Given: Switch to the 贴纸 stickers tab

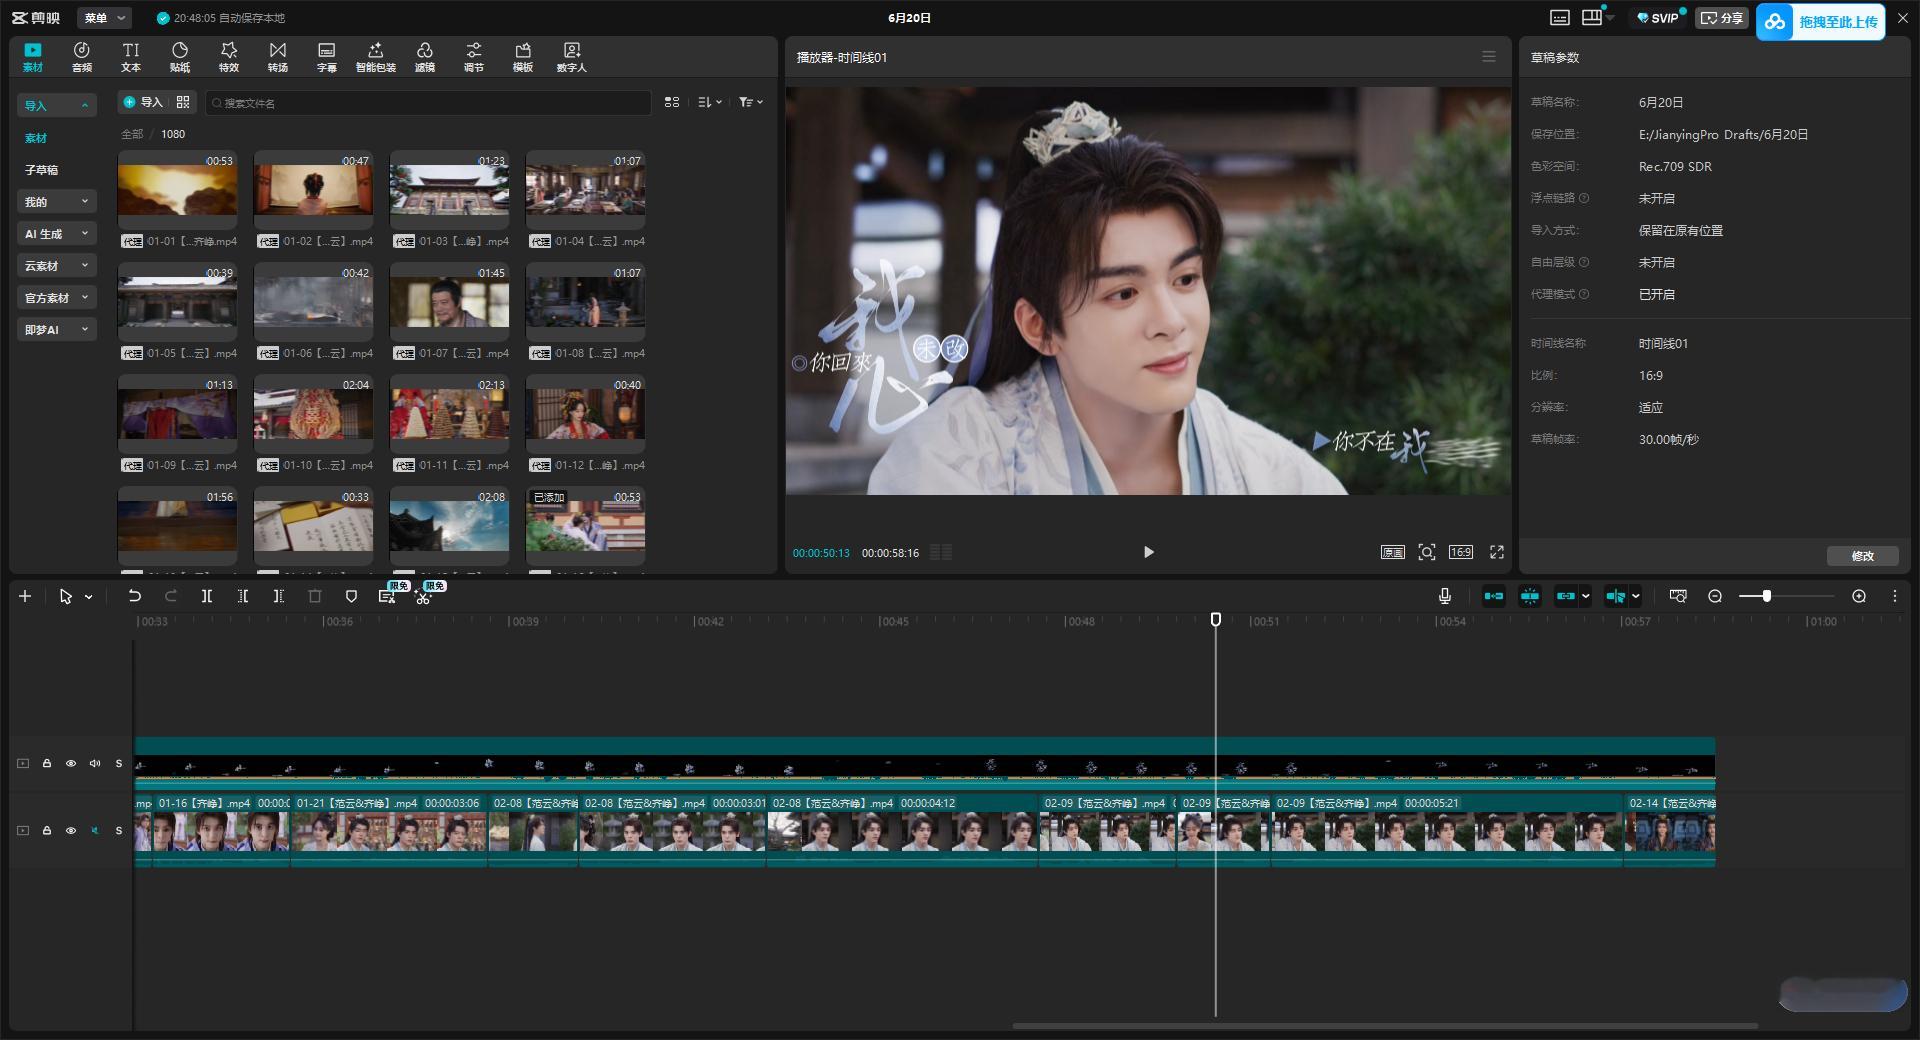Looking at the screenshot, I should click(180, 57).
